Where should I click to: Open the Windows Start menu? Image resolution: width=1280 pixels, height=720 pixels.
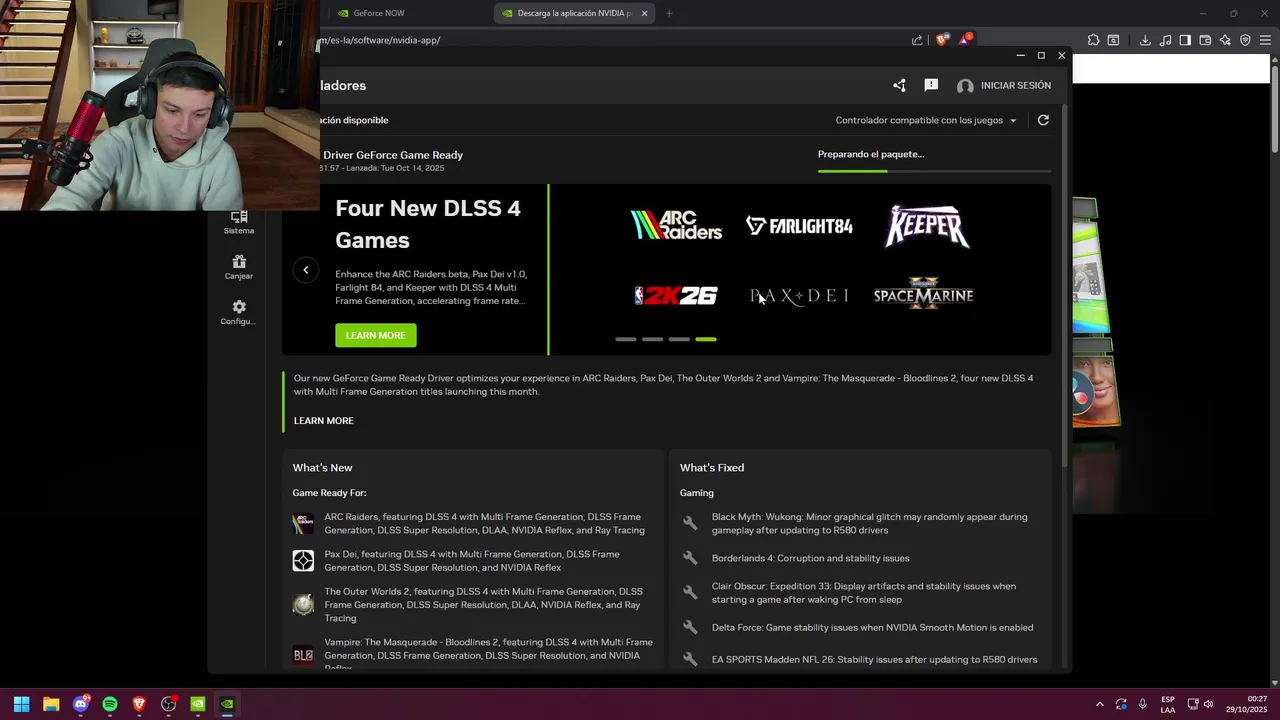click(21, 704)
